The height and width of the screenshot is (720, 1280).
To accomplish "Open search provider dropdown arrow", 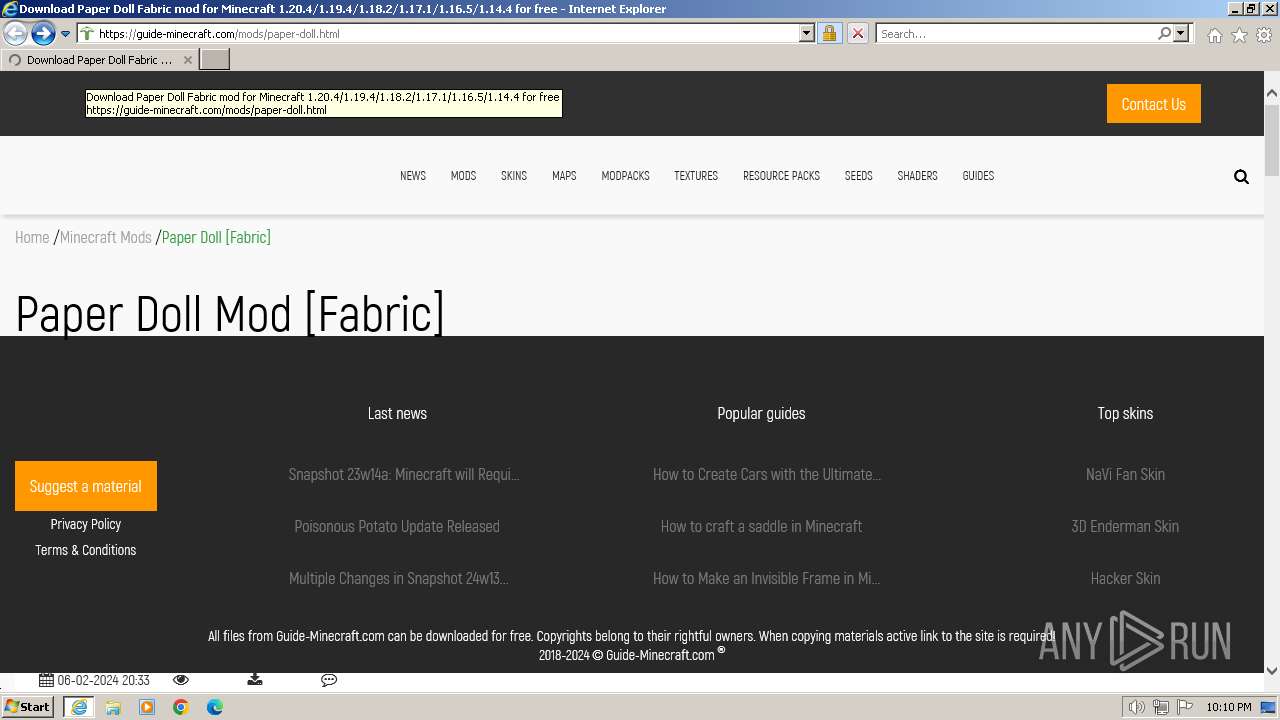I will (1181, 33).
